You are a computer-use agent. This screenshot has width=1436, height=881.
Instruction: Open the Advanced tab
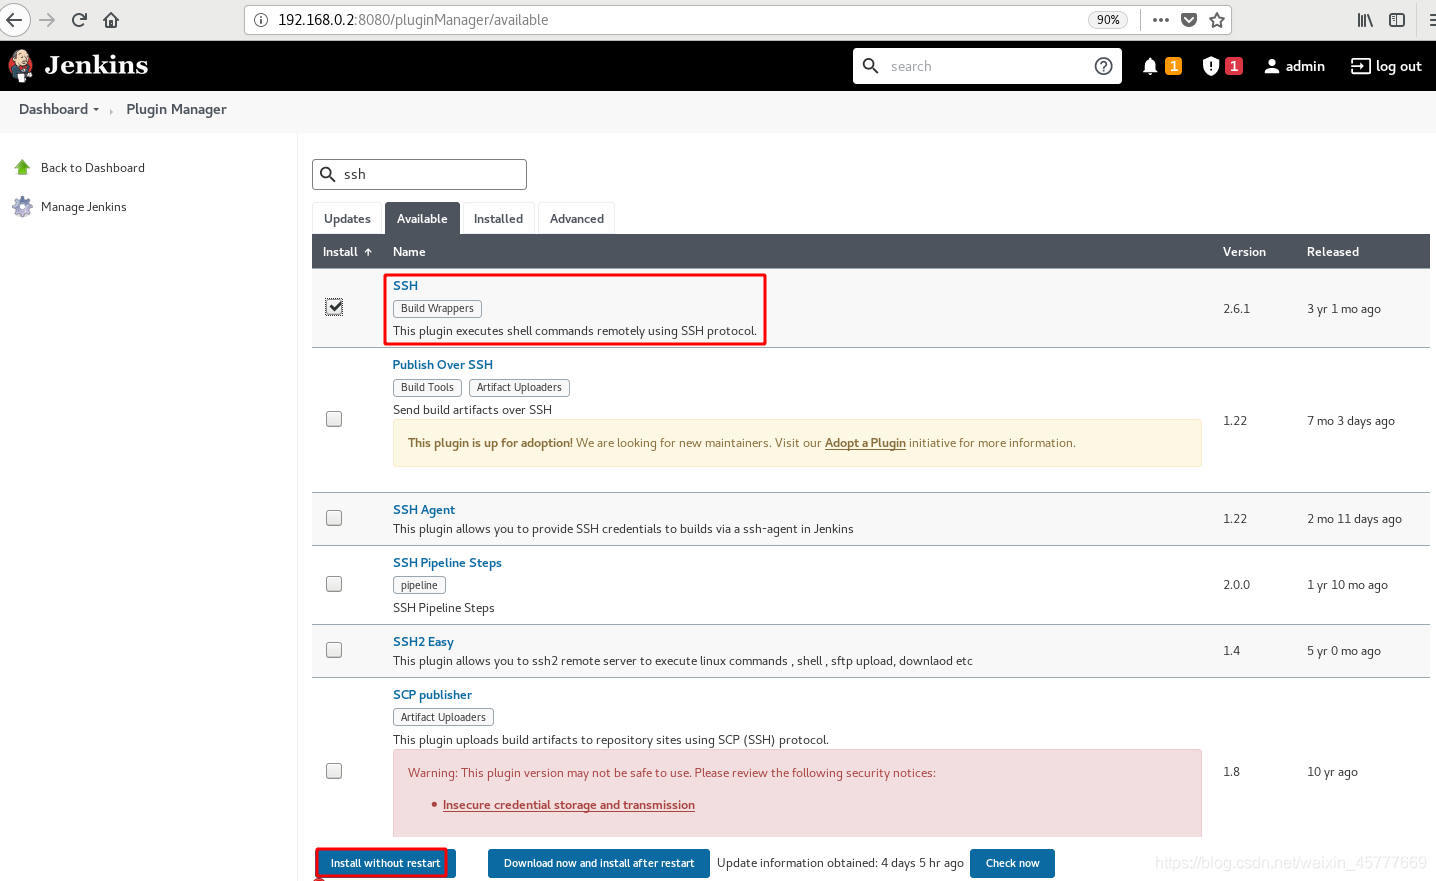pyautogui.click(x=577, y=219)
